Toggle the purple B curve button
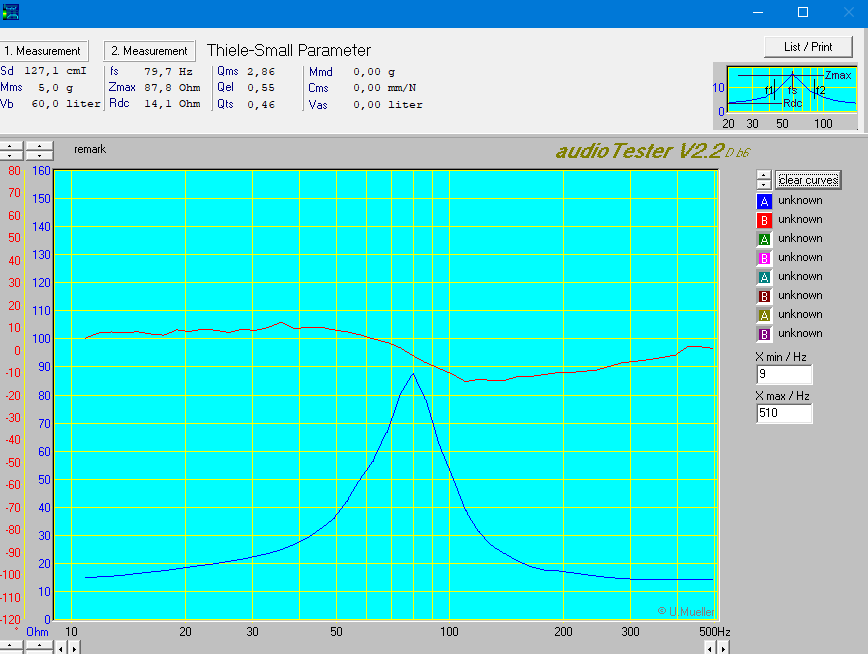The height and width of the screenshot is (654, 868). [x=764, y=334]
